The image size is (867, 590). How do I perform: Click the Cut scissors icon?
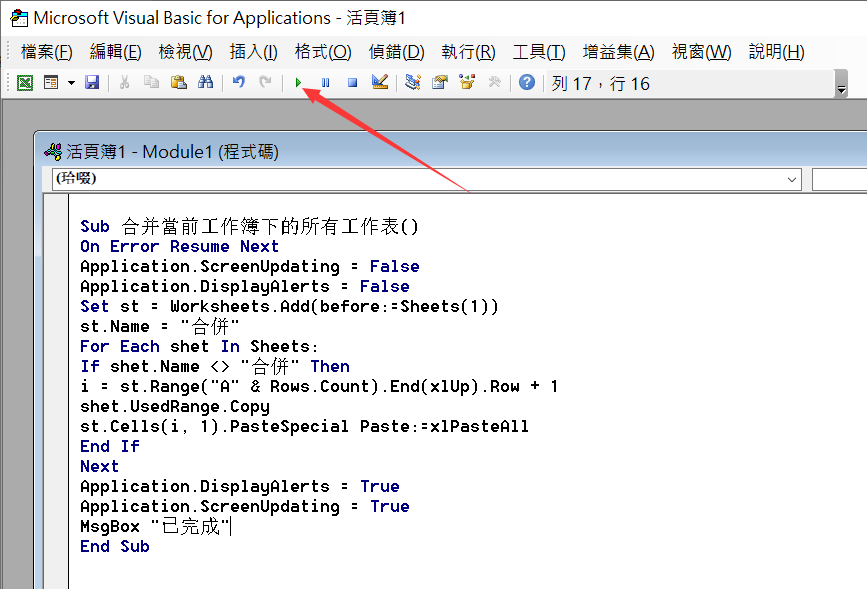[124, 83]
